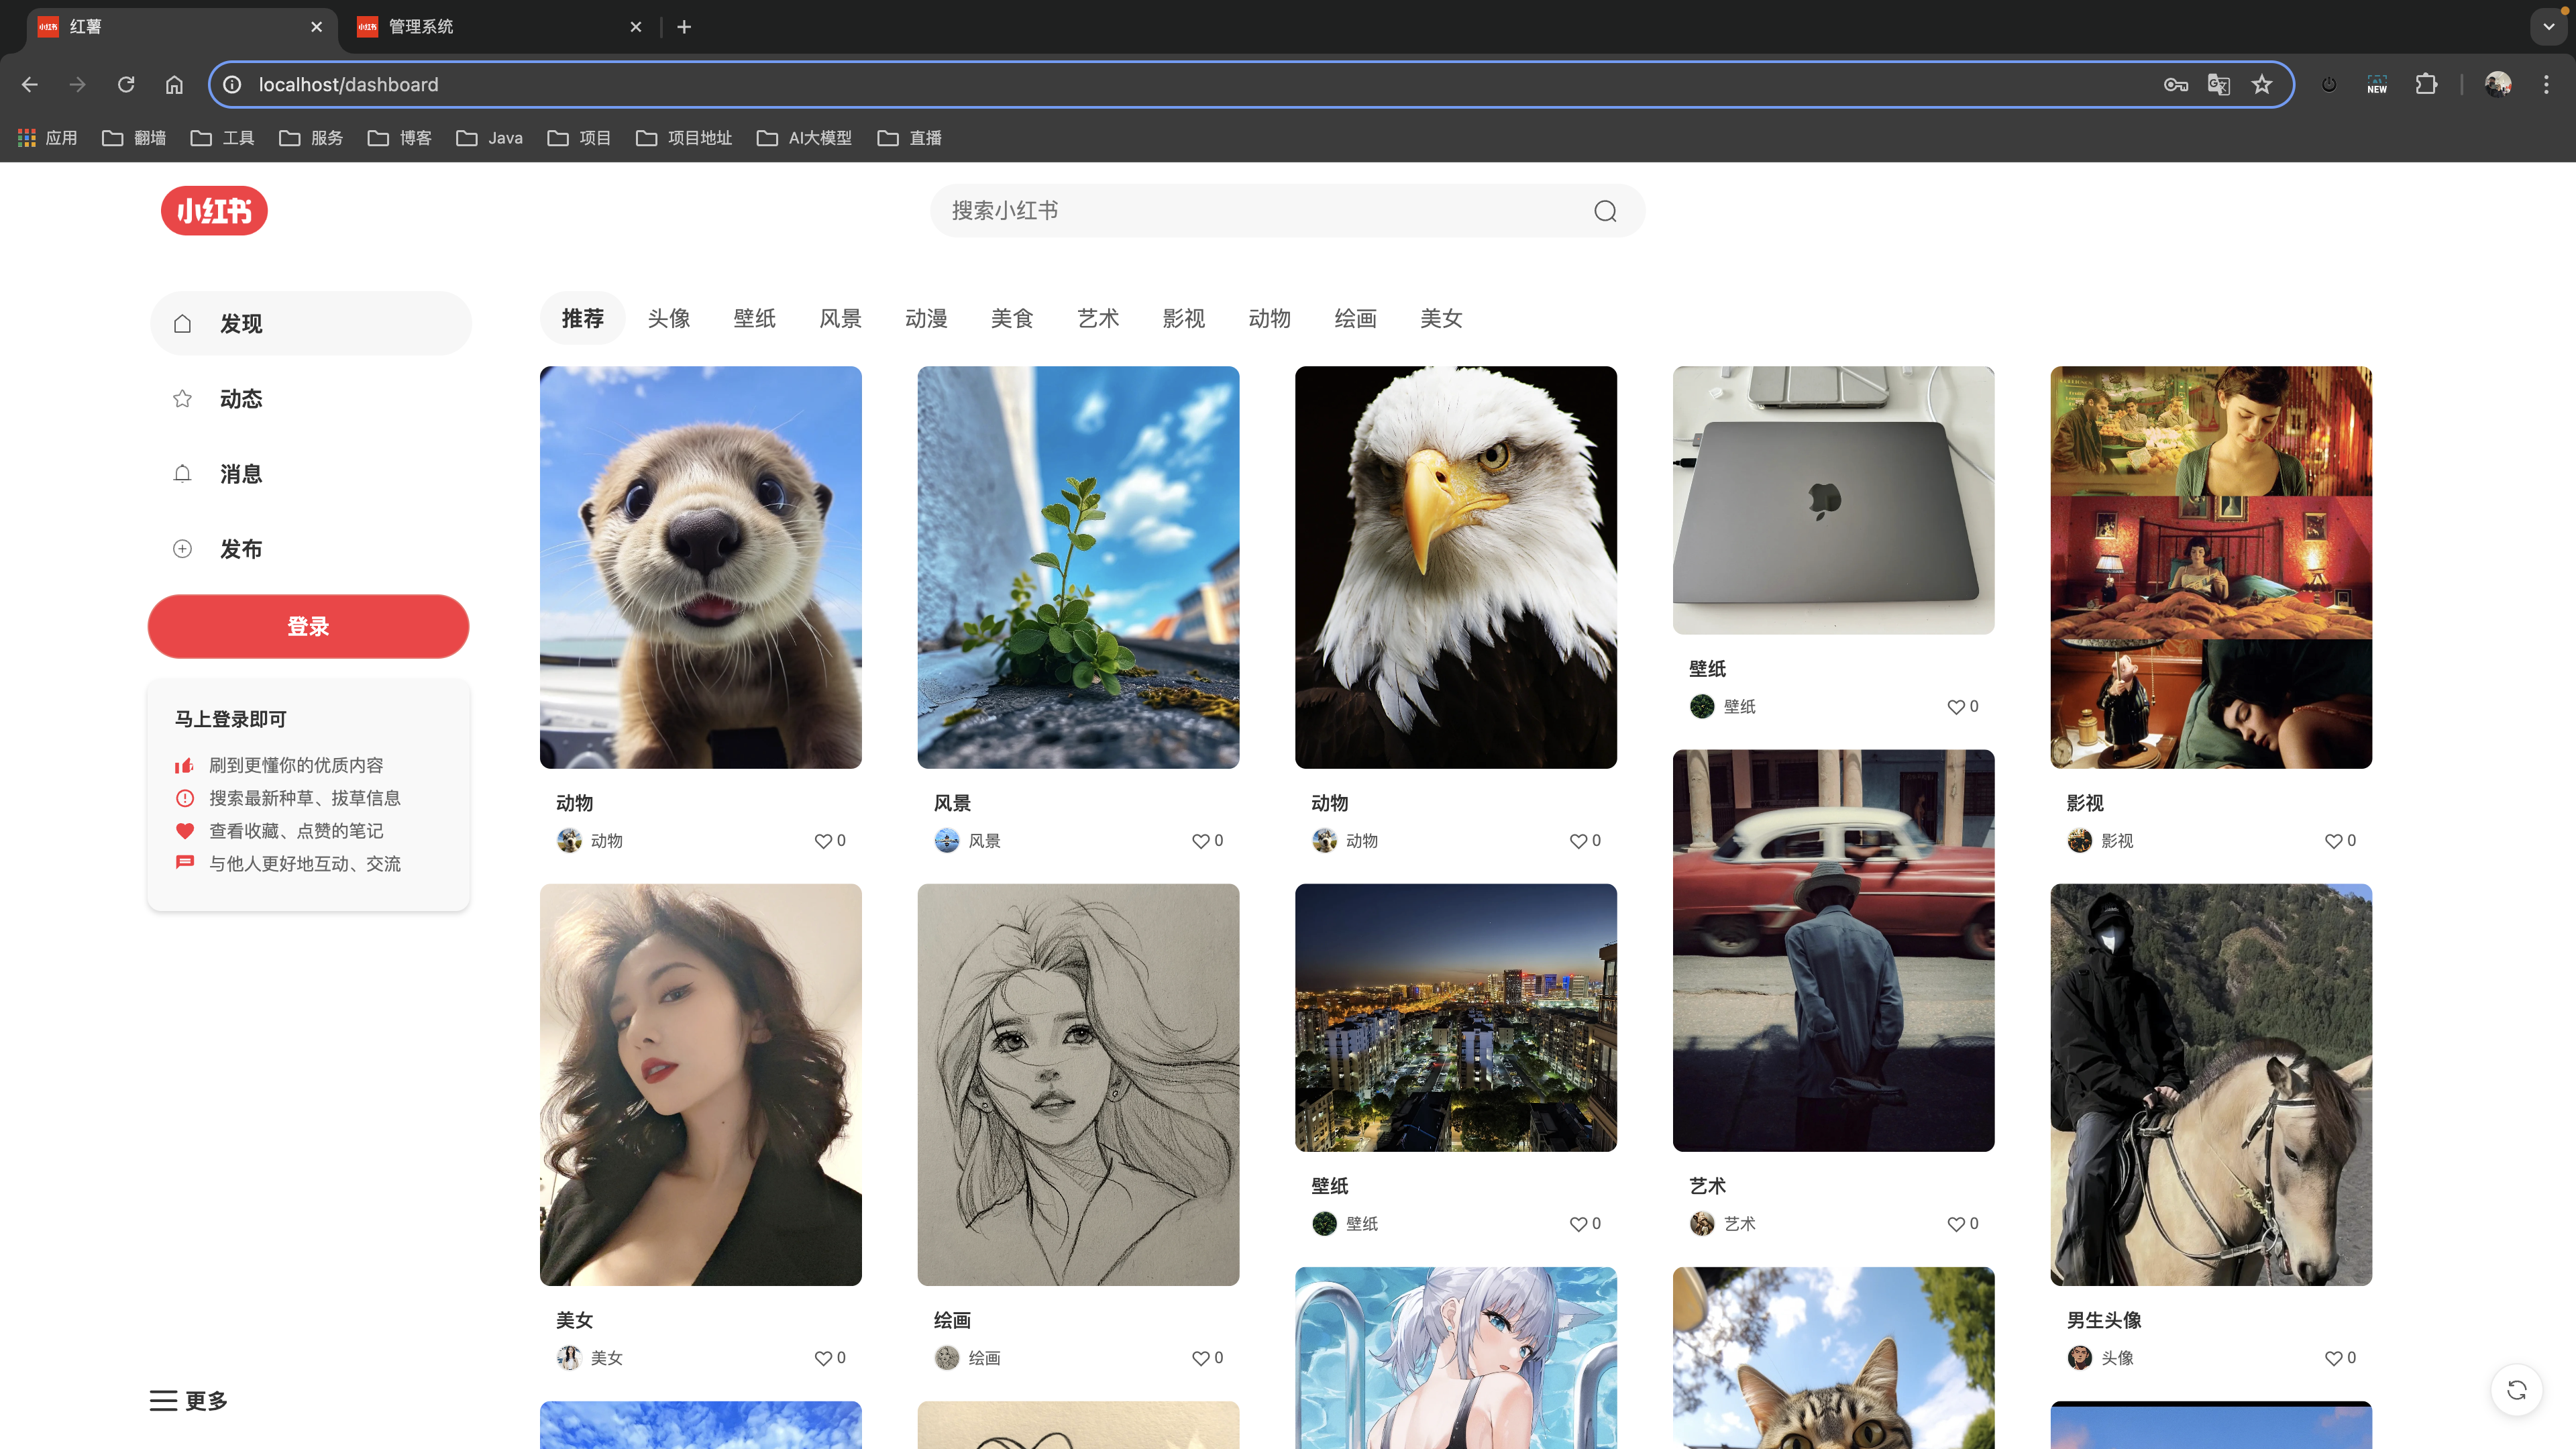Like the night city 壁纸 post
This screenshot has height=1449, width=2576.
1578,1224
